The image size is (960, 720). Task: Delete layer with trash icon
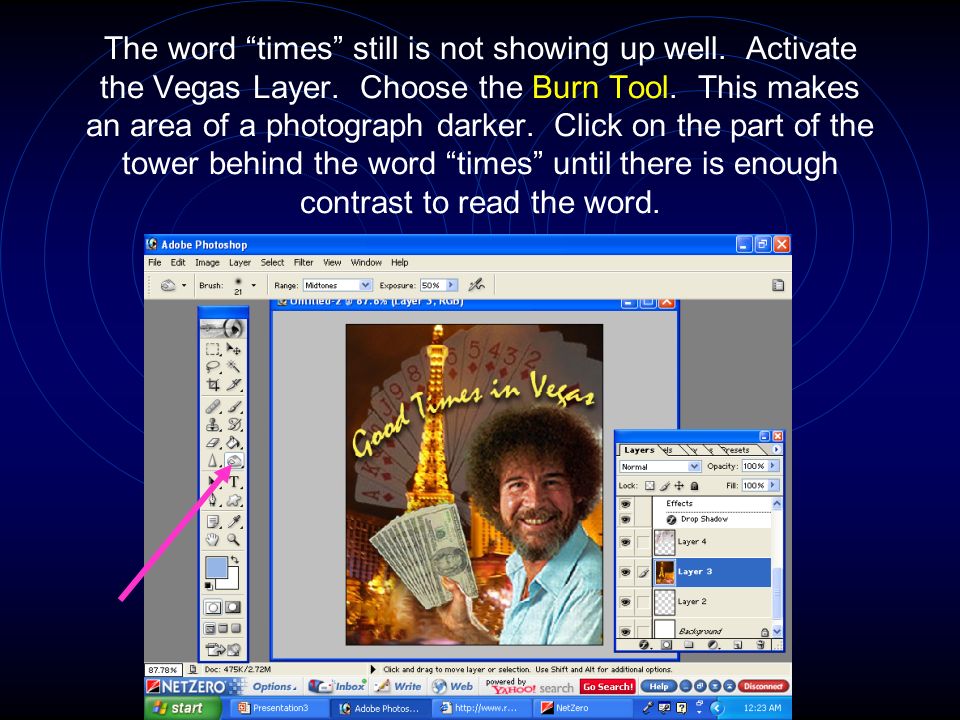pyautogui.click(x=760, y=644)
